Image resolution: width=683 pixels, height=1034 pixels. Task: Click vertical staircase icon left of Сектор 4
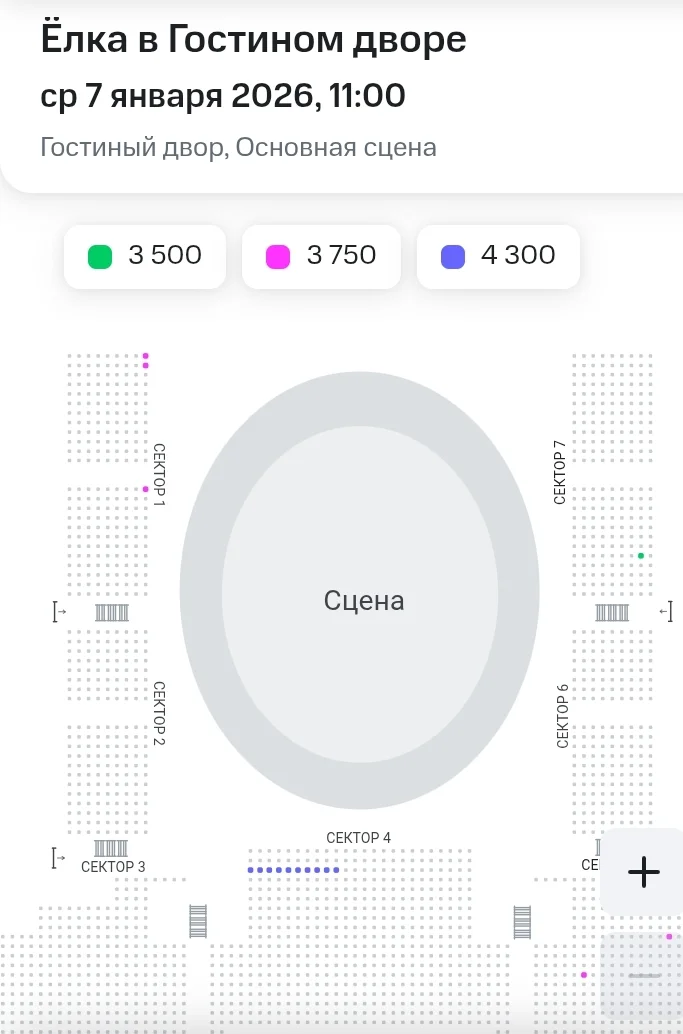198,921
